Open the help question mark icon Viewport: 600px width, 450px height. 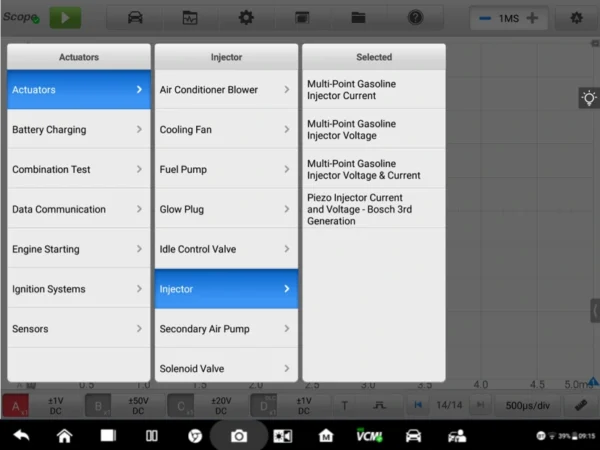pyautogui.click(x=415, y=18)
